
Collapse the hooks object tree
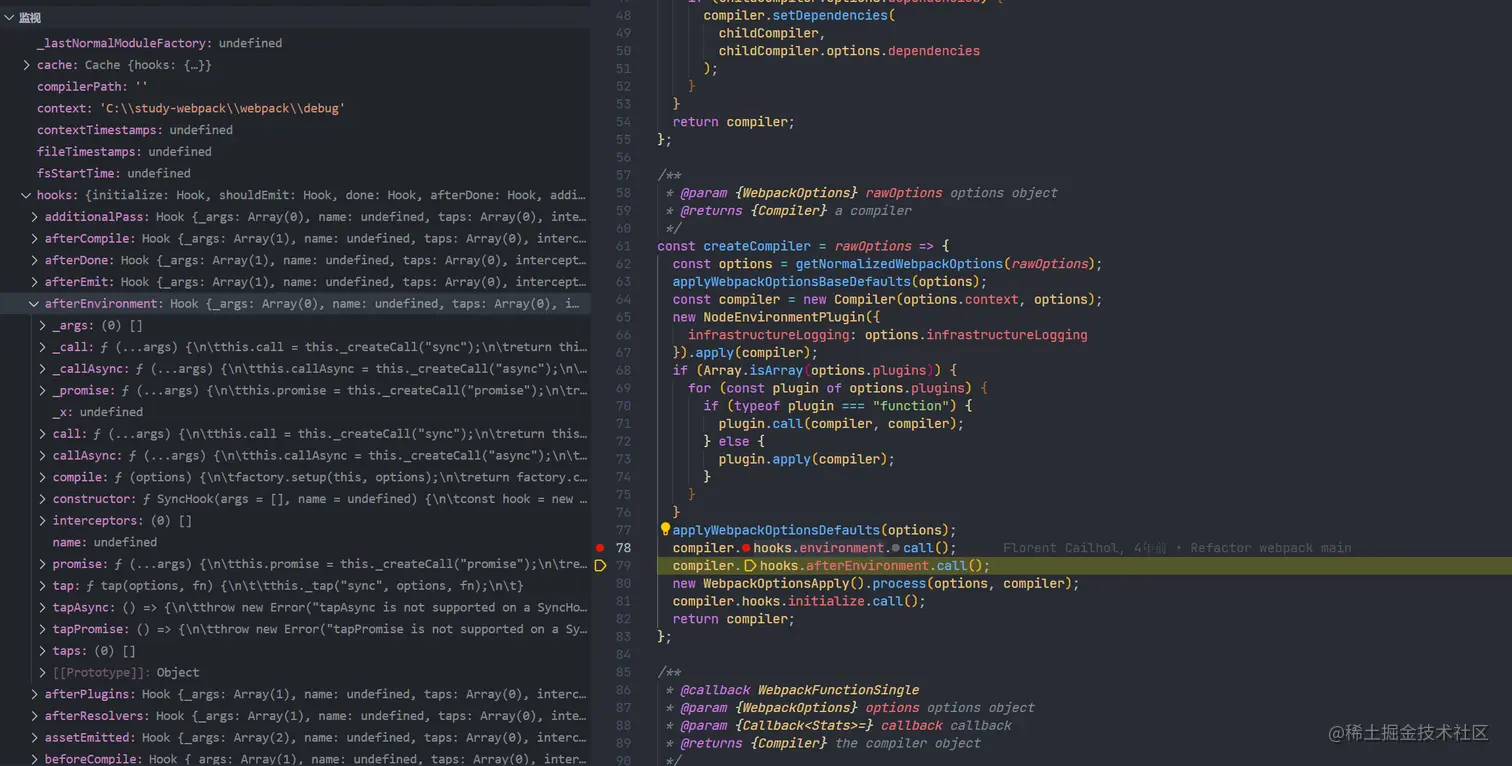[27, 195]
